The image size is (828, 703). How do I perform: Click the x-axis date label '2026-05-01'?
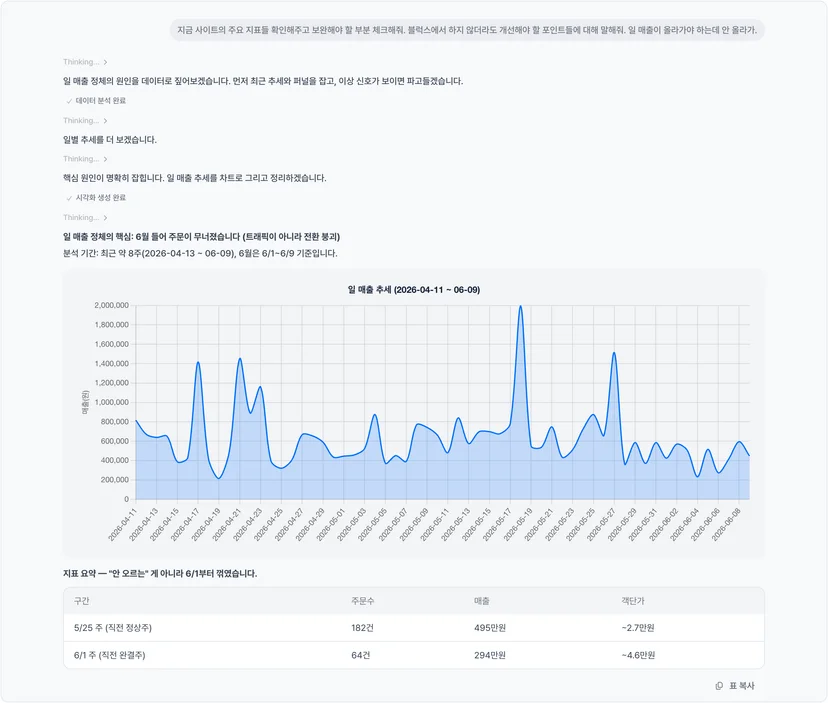tap(331, 524)
